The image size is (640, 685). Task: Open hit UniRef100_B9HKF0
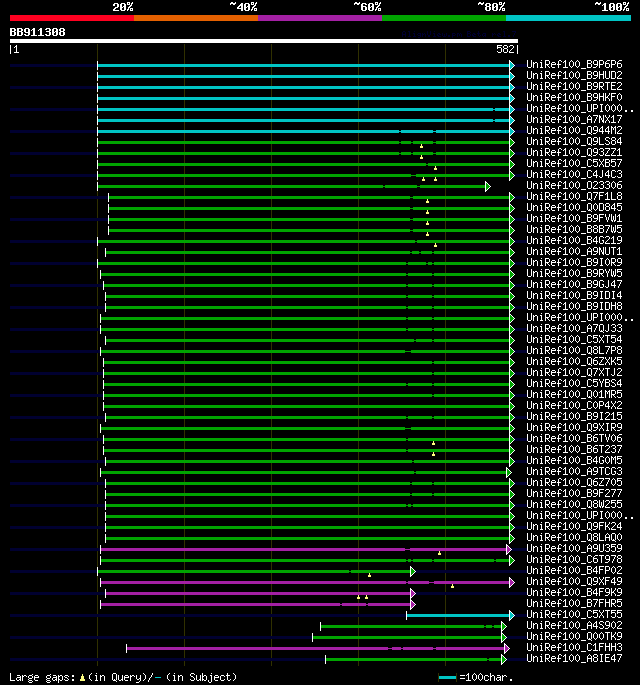point(574,97)
